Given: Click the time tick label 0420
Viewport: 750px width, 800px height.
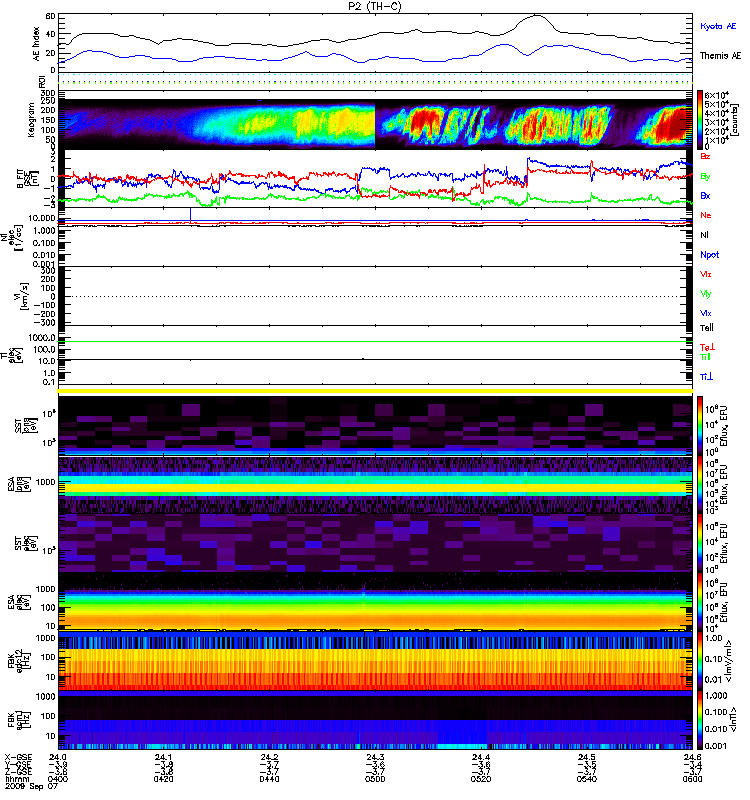Looking at the screenshot, I should click(x=164, y=779).
